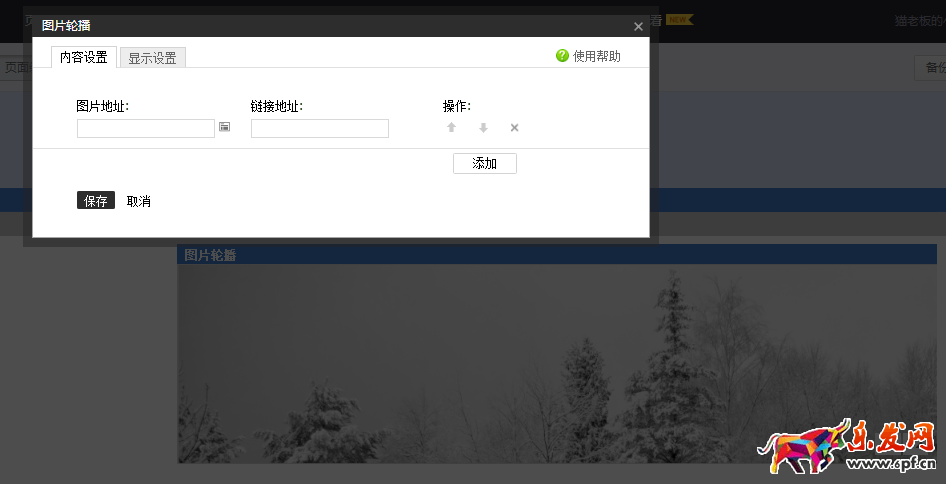Close the 图片轮播 dialog

pos(638,27)
